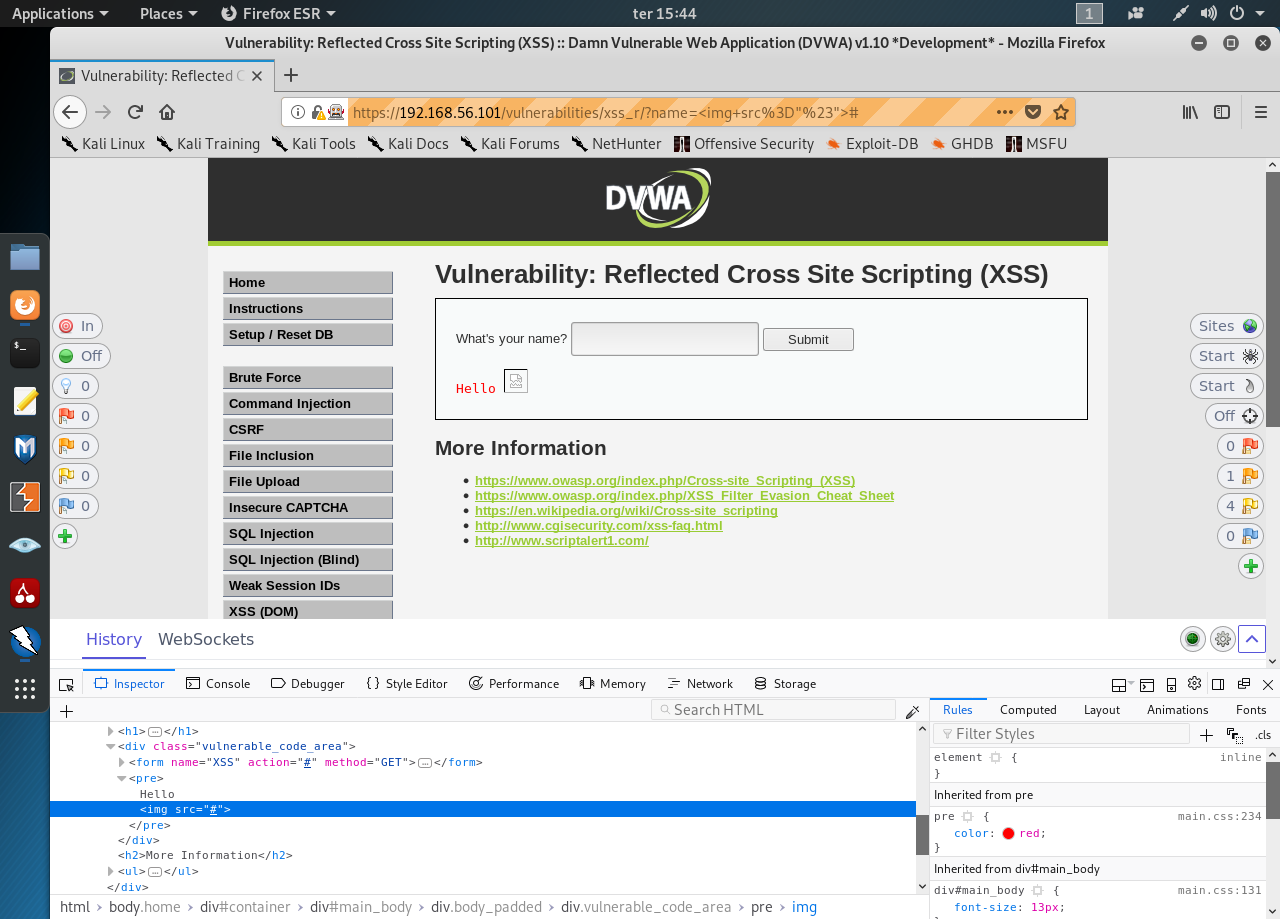Open the Command Injection page
The height and width of the screenshot is (919, 1280).
308,404
